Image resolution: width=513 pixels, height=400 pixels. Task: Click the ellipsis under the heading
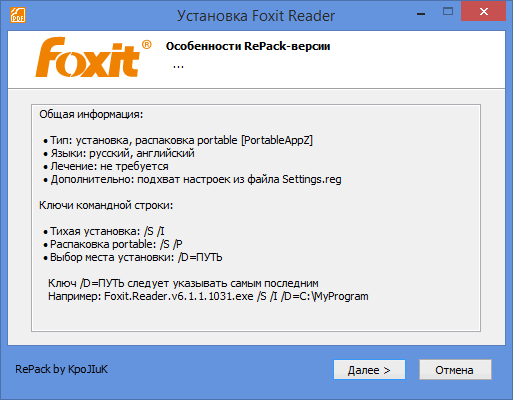pyautogui.click(x=178, y=67)
